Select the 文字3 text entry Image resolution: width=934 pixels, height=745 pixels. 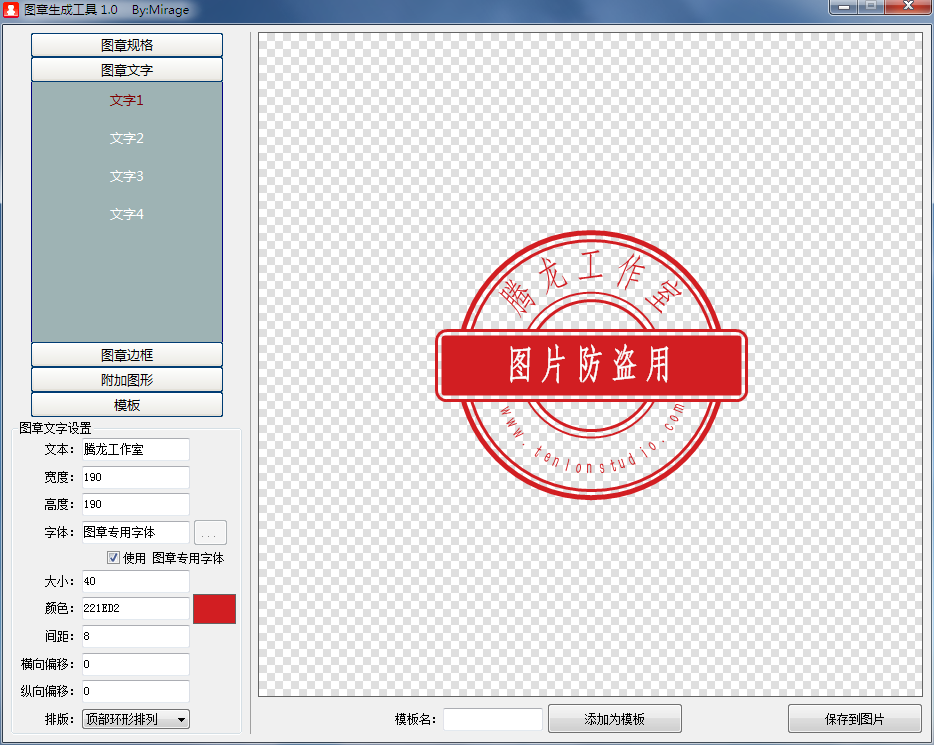point(126,176)
